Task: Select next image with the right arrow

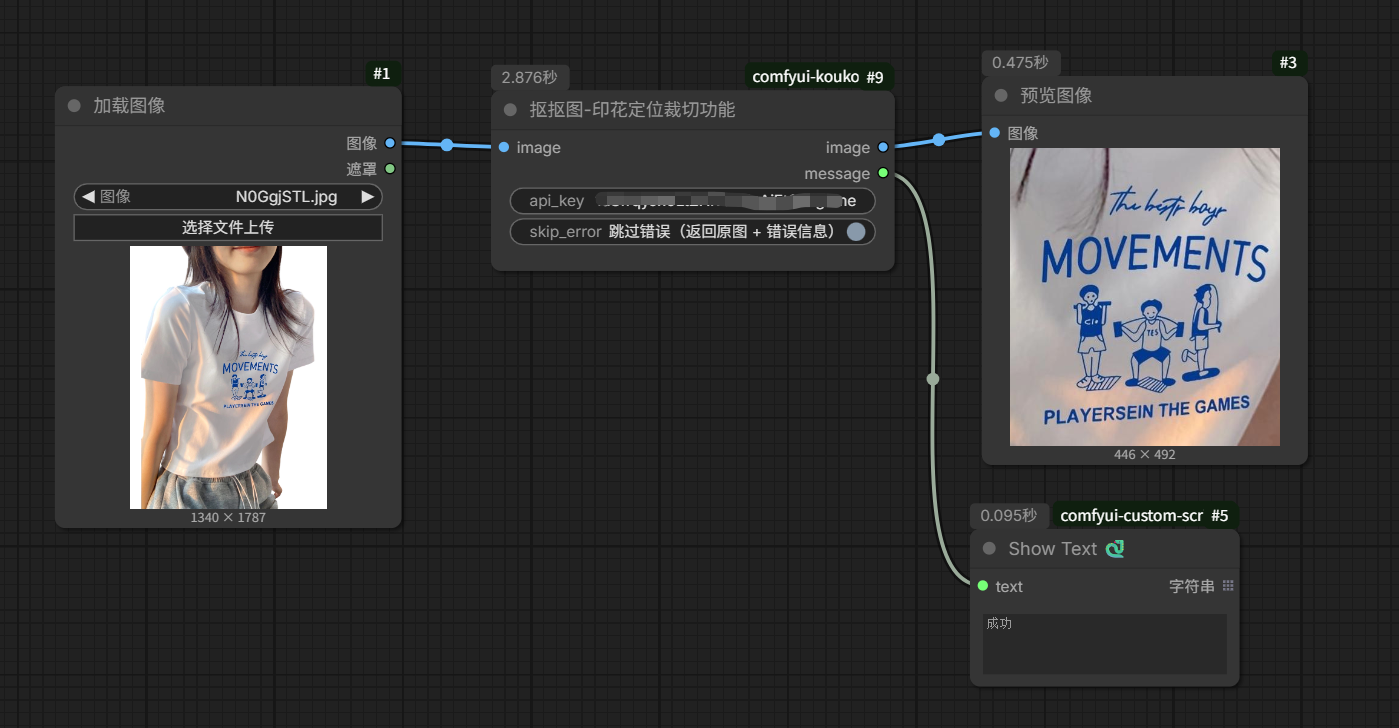Action: click(x=368, y=197)
